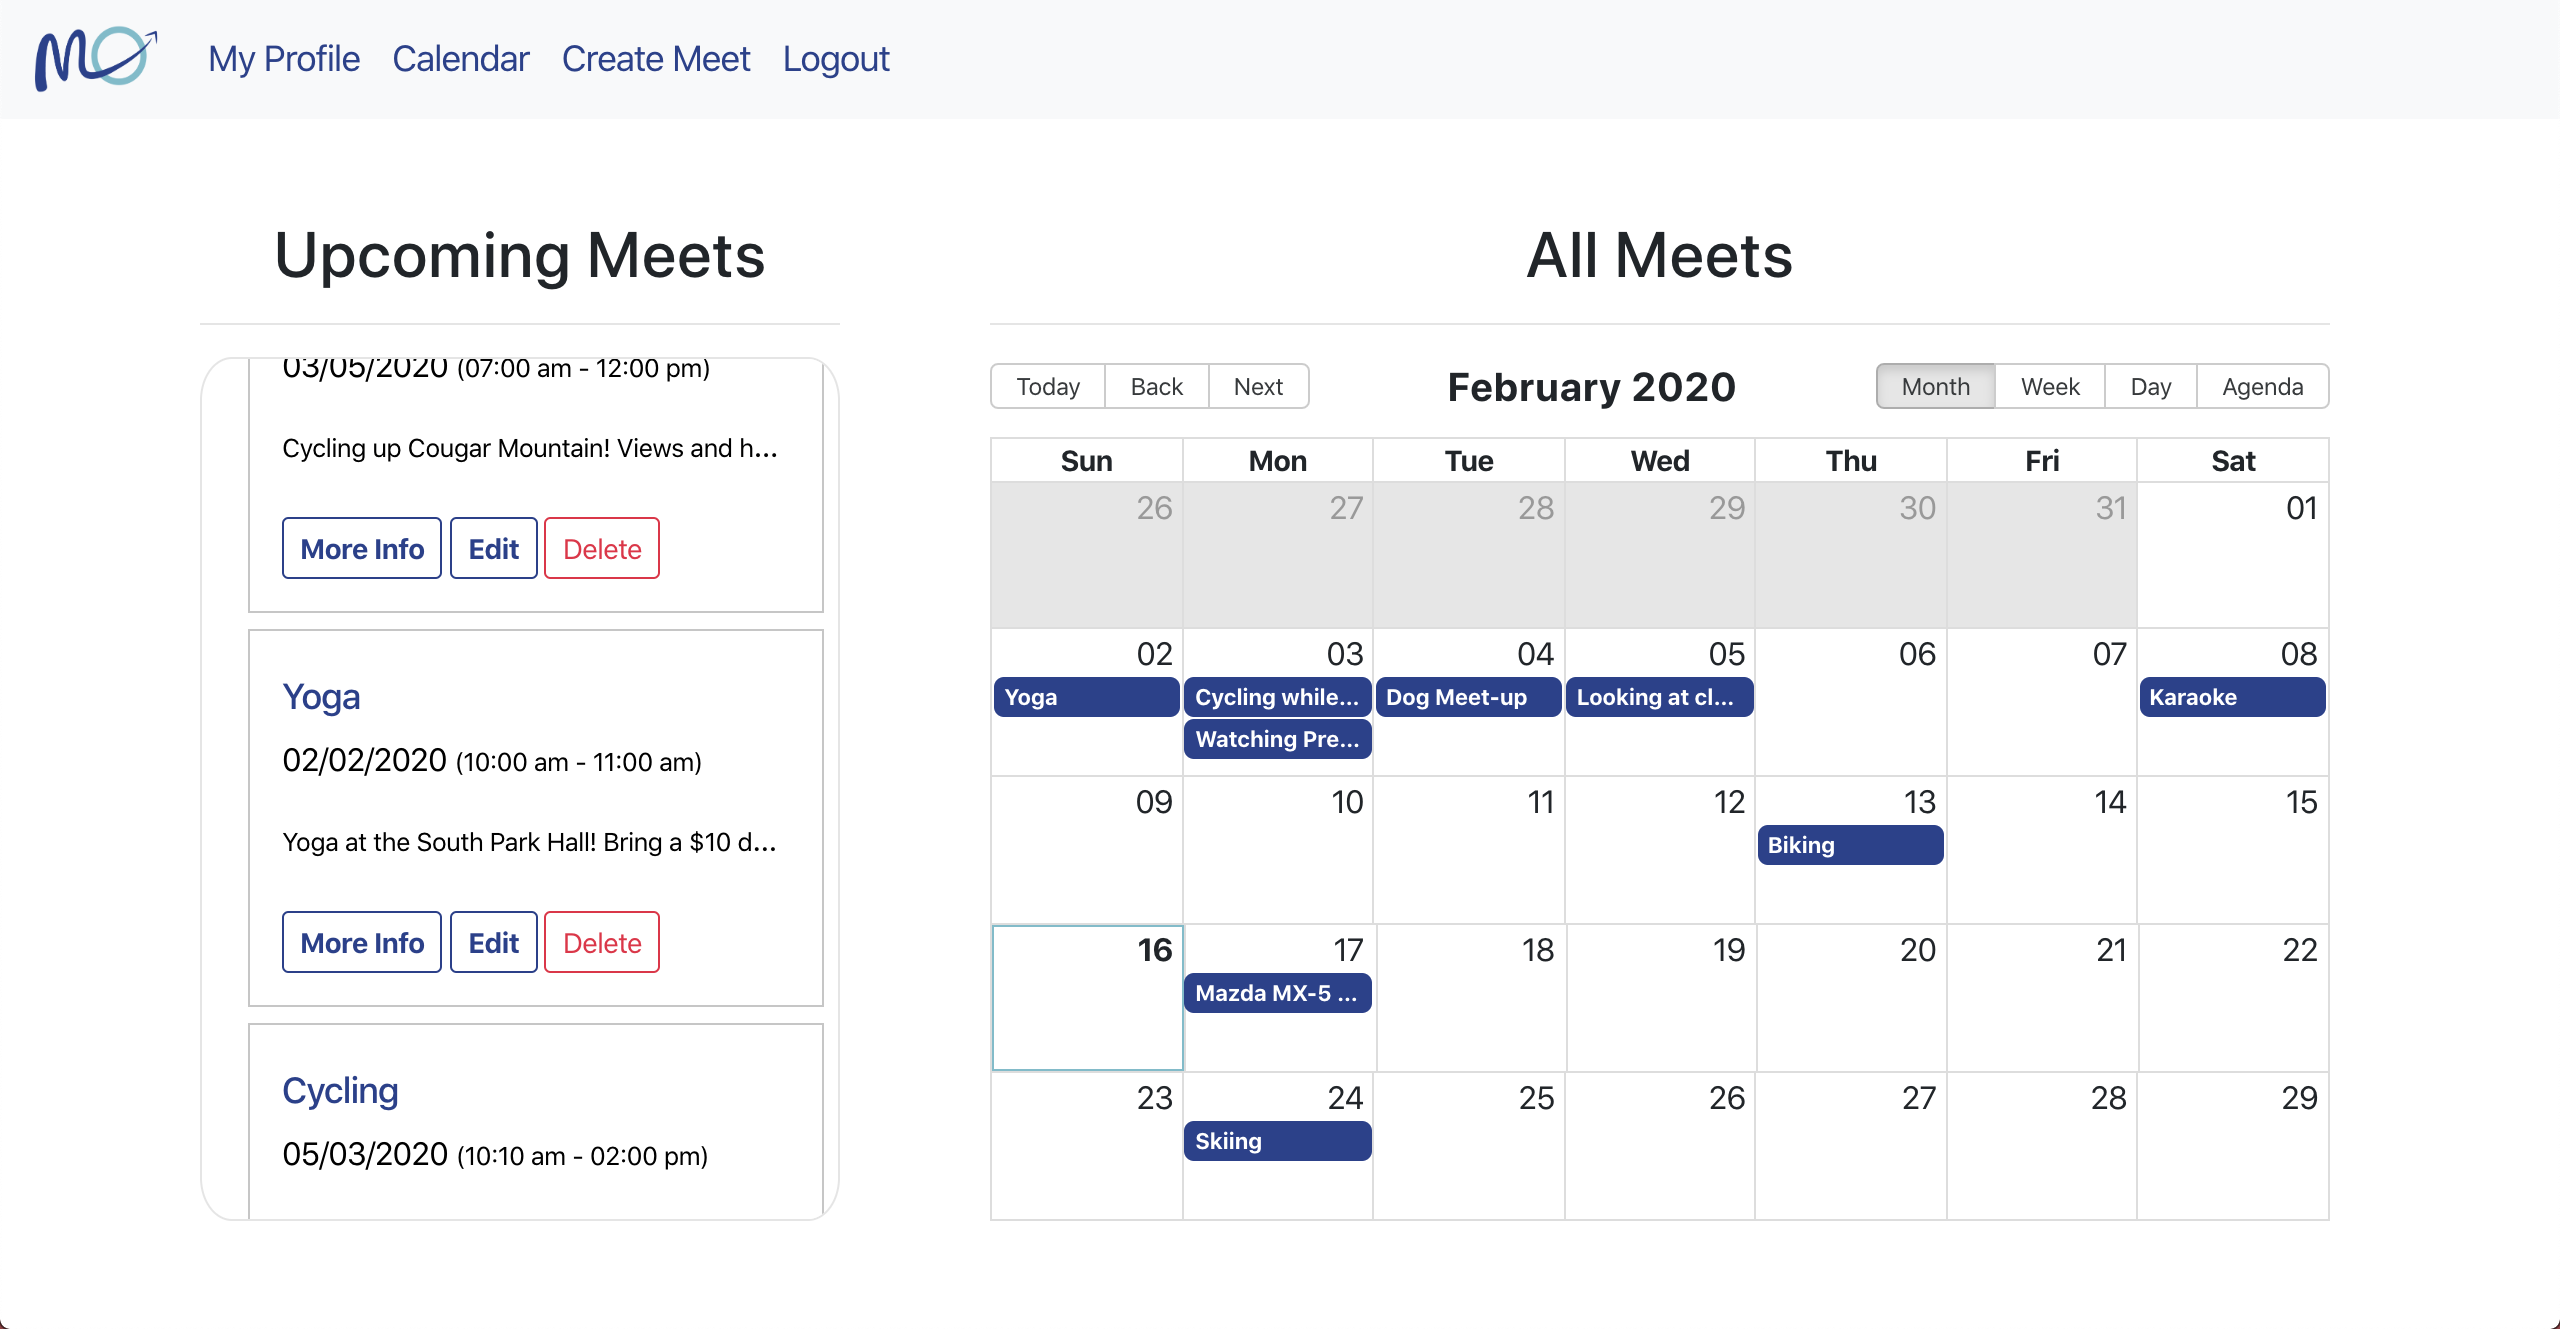Switch to Agenda view
The height and width of the screenshot is (1329, 2560).
[x=2263, y=386]
